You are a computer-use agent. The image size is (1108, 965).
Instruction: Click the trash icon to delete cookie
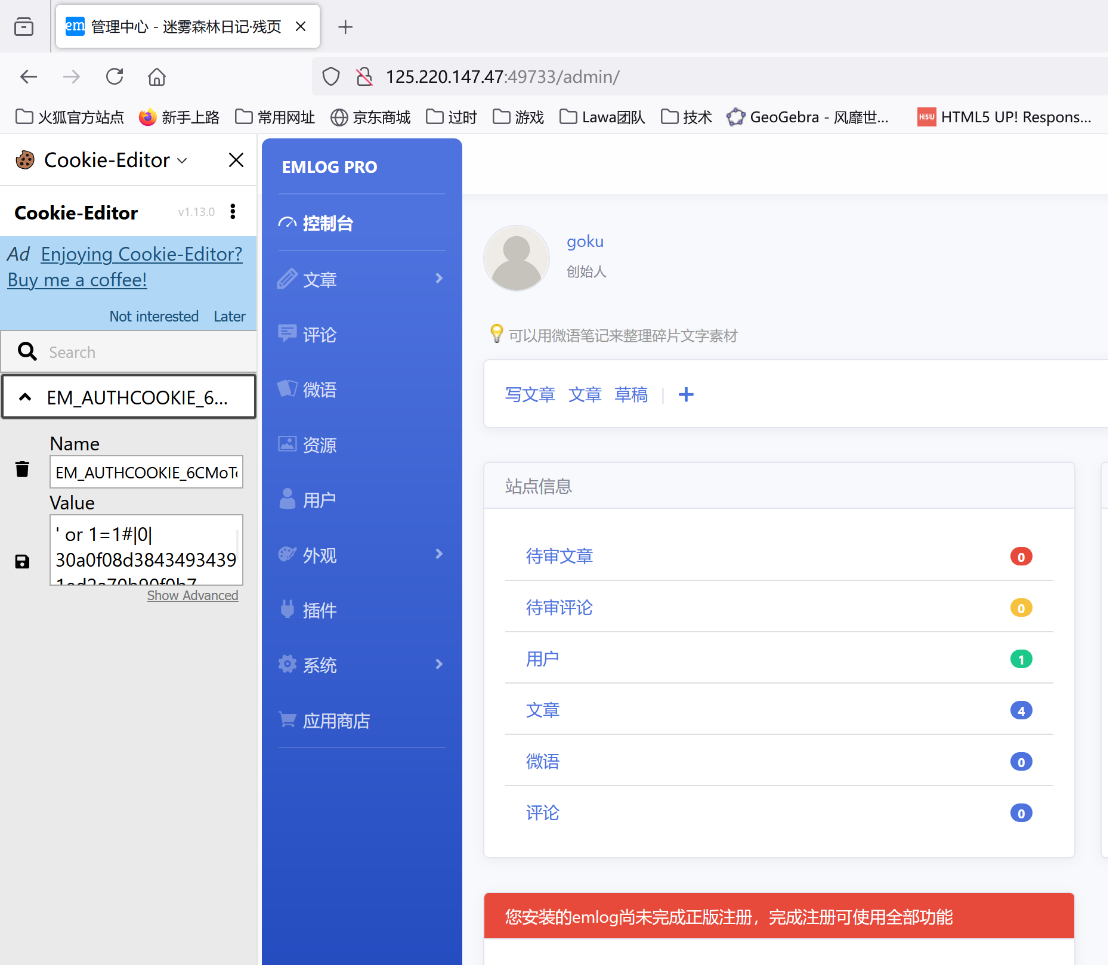(x=22, y=469)
